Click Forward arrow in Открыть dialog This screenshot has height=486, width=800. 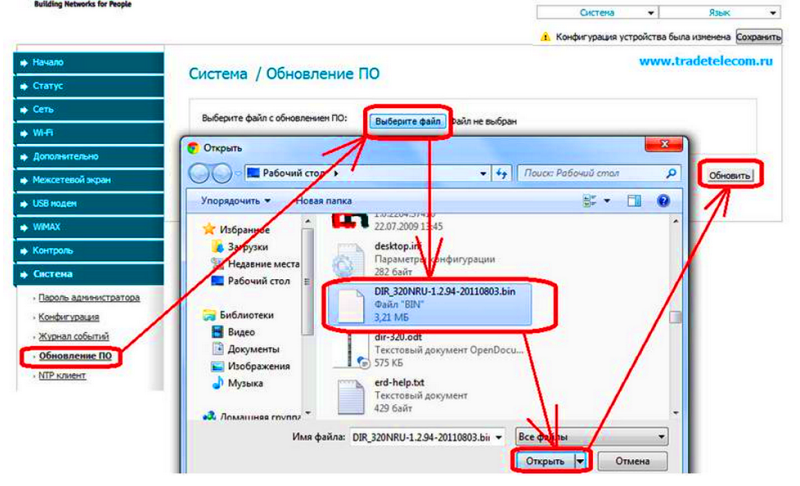tap(221, 173)
